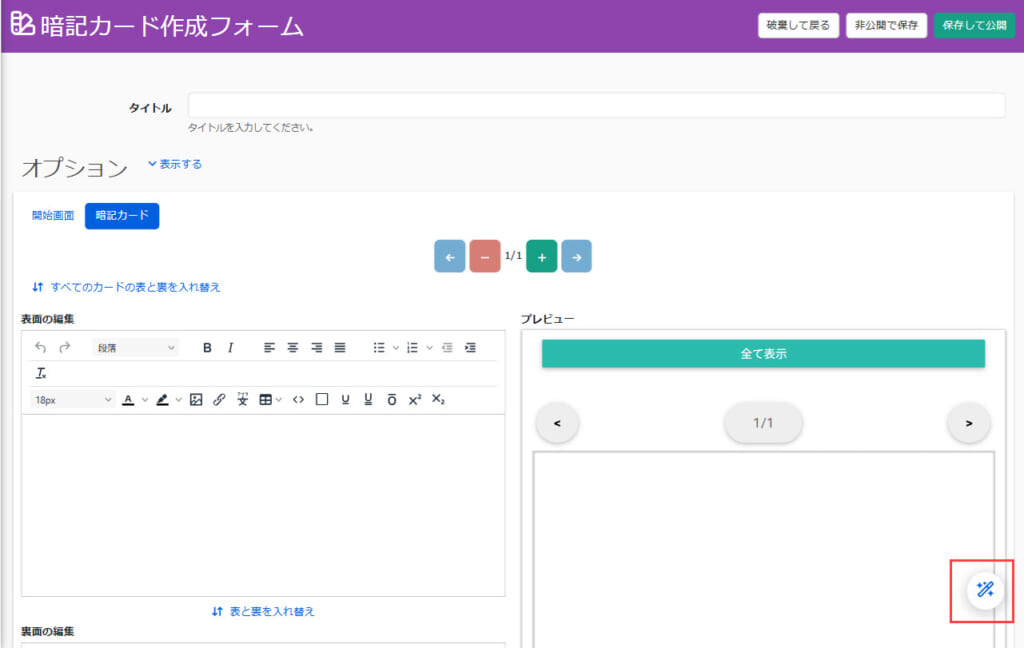Click the magic wand floating button
1024x648 pixels.
click(x=984, y=590)
